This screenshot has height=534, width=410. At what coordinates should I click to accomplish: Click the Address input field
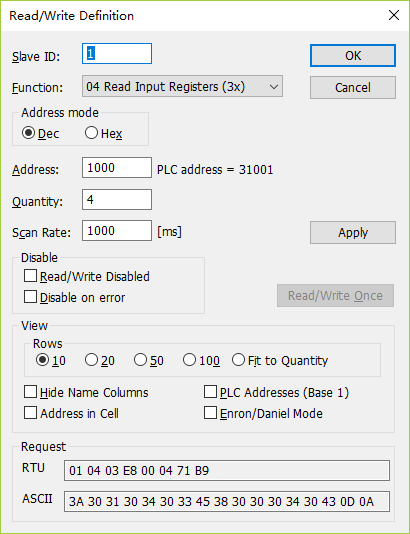117,168
